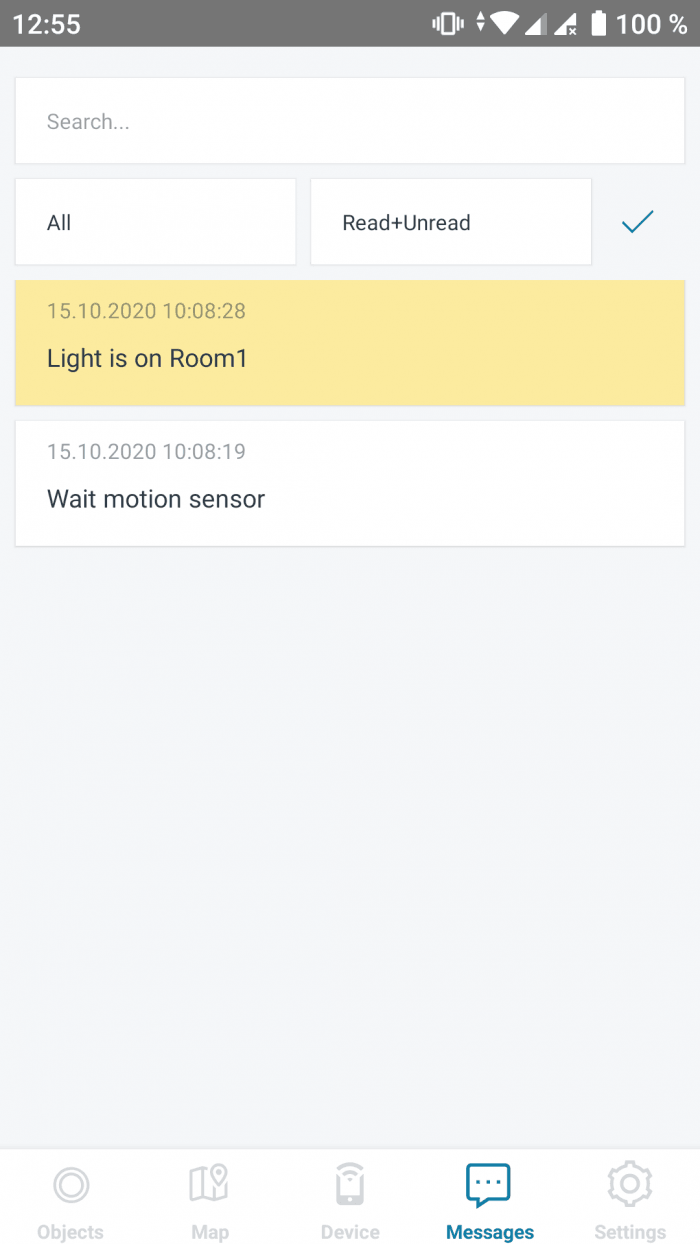Select the Messages speech bubble icon
The height and width of the screenshot is (1244, 700).
489,1185
